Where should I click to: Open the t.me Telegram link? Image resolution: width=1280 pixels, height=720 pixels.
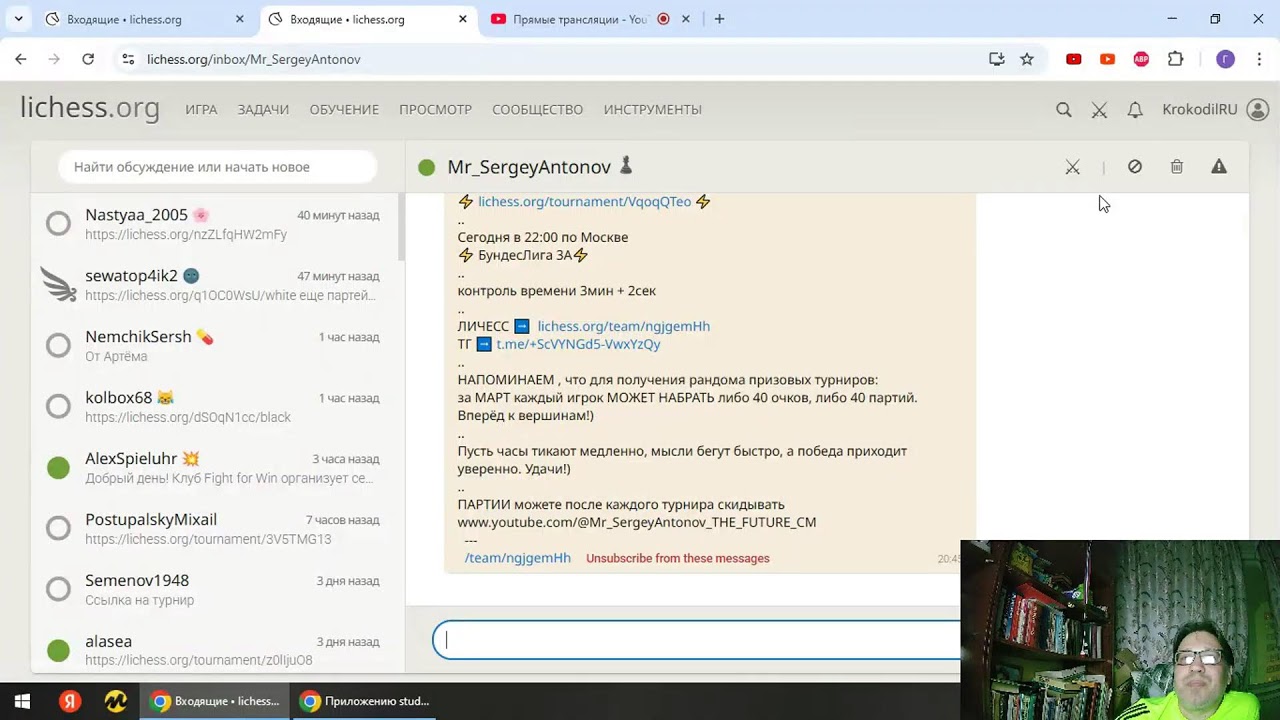click(578, 344)
